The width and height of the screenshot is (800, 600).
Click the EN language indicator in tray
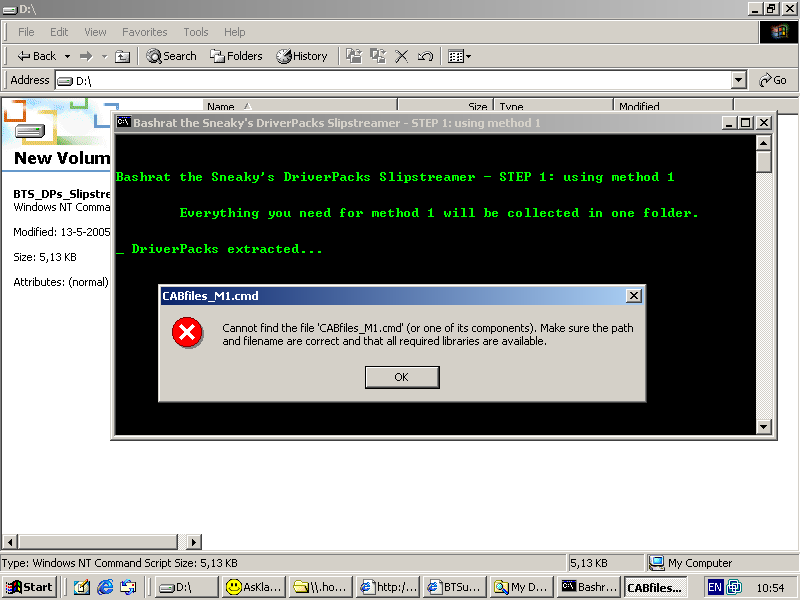click(x=715, y=587)
